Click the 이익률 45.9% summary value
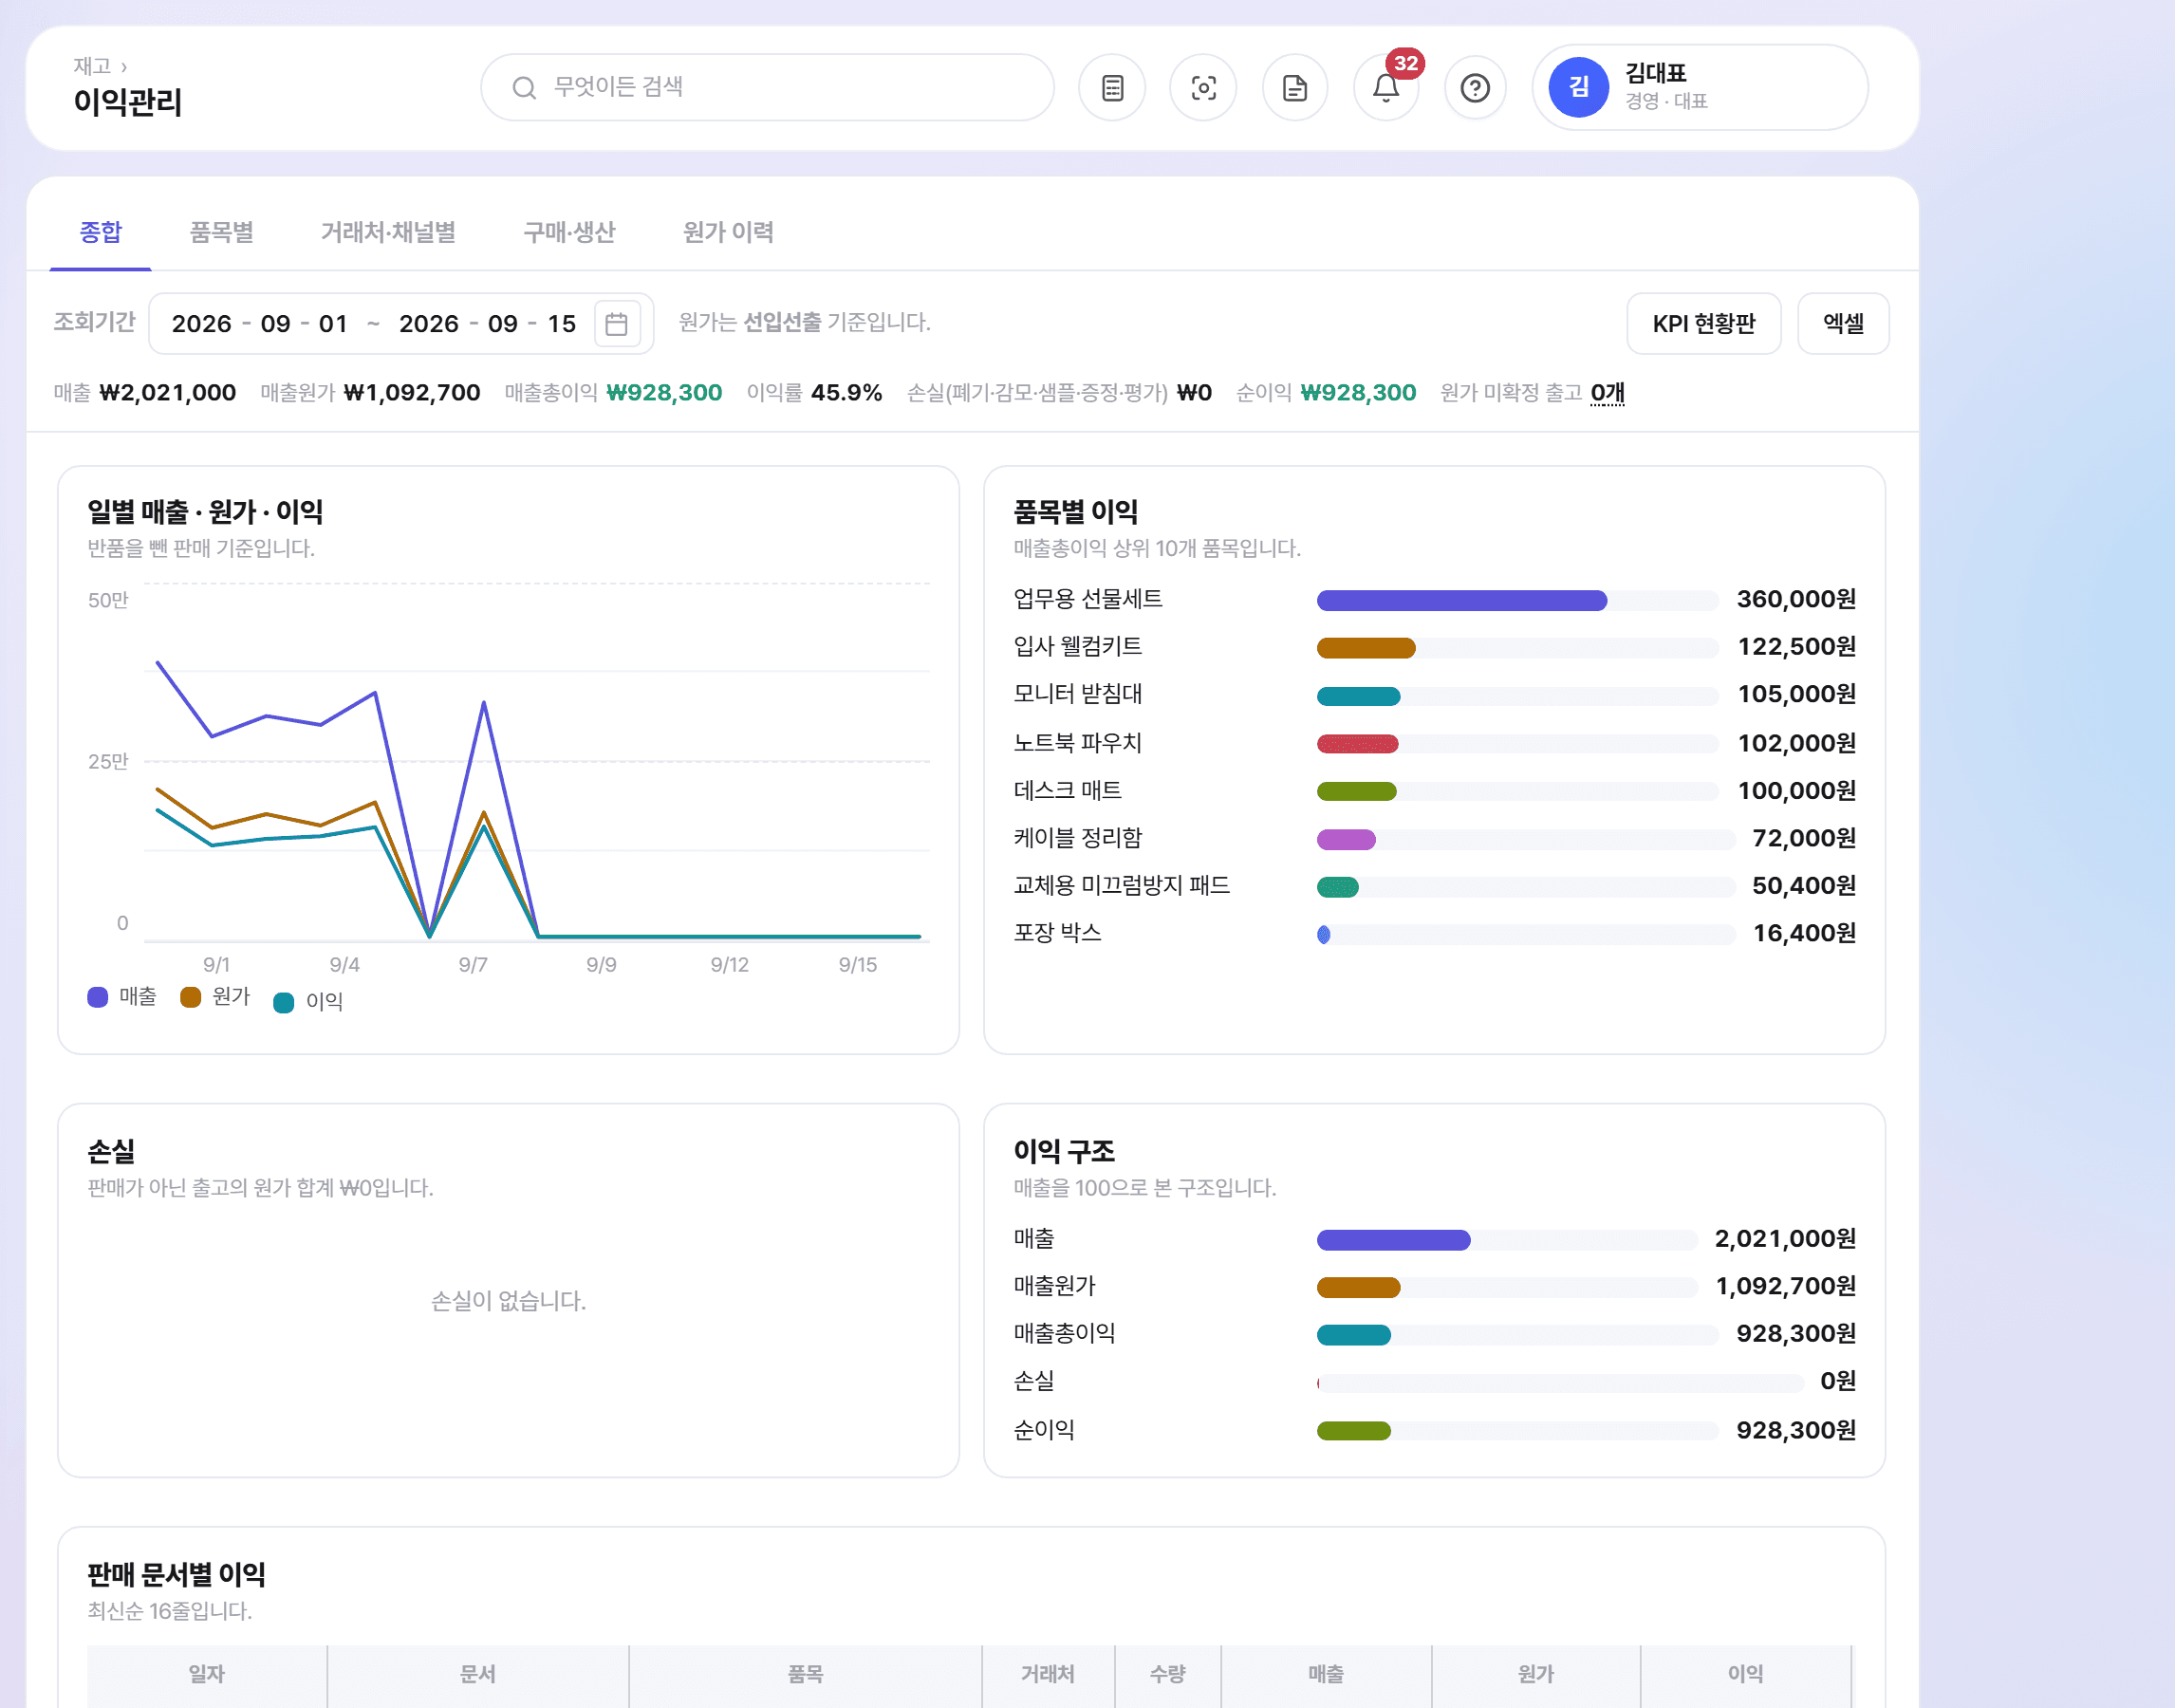The height and width of the screenshot is (1708, 2175). point(847,392)
